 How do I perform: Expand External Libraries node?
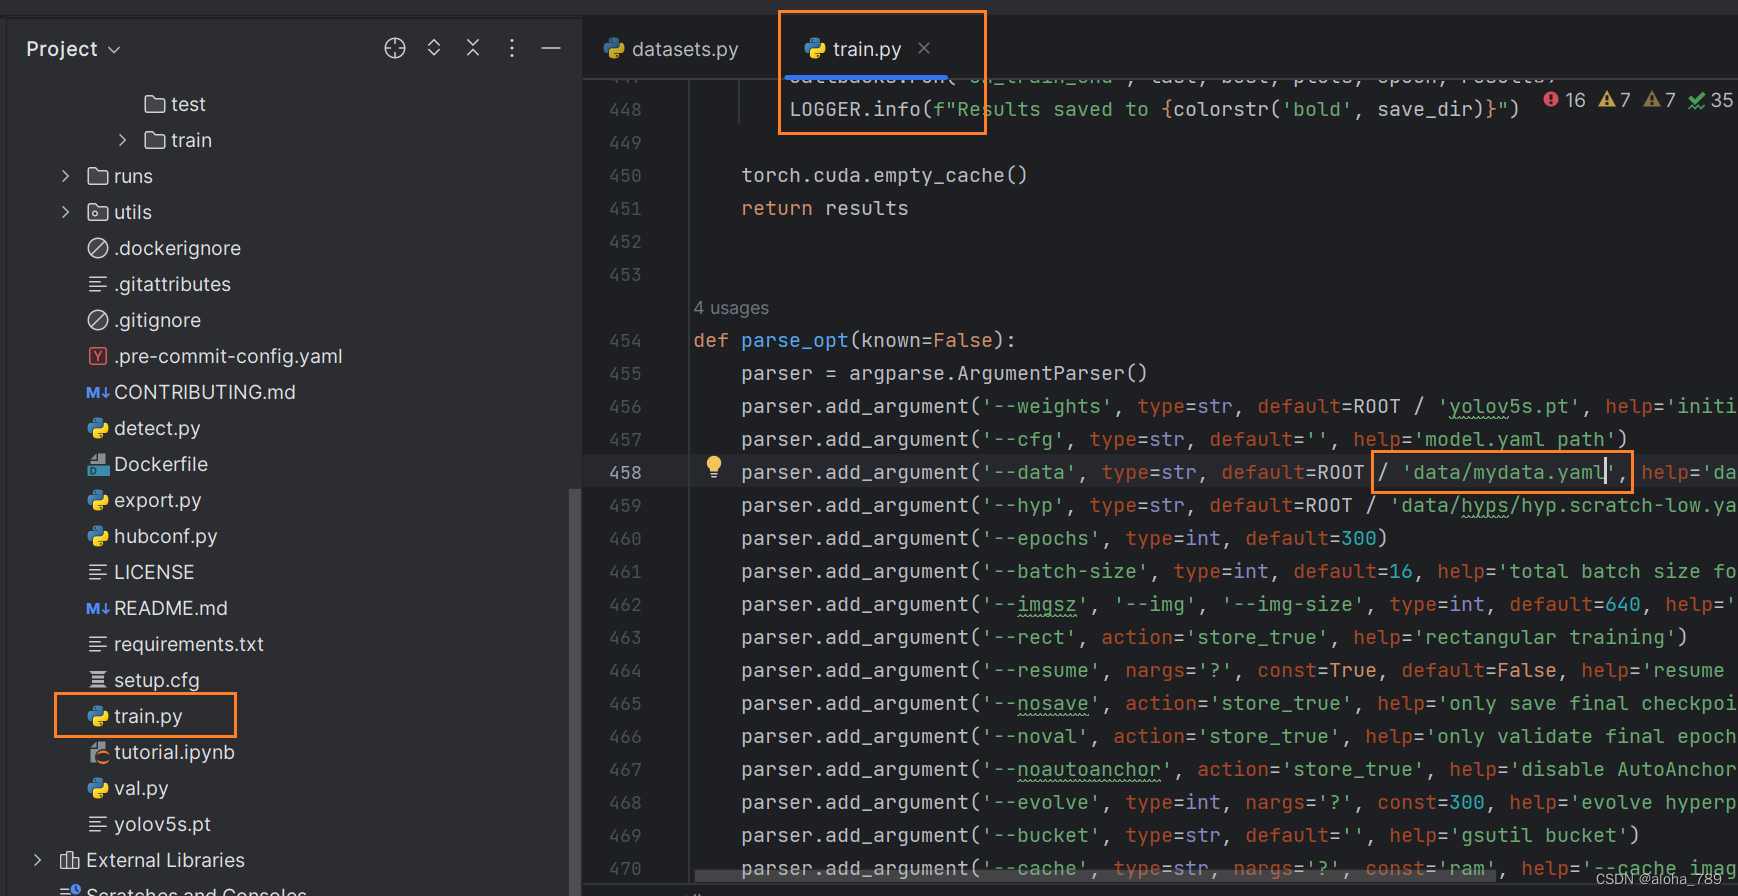coord(38,860)
